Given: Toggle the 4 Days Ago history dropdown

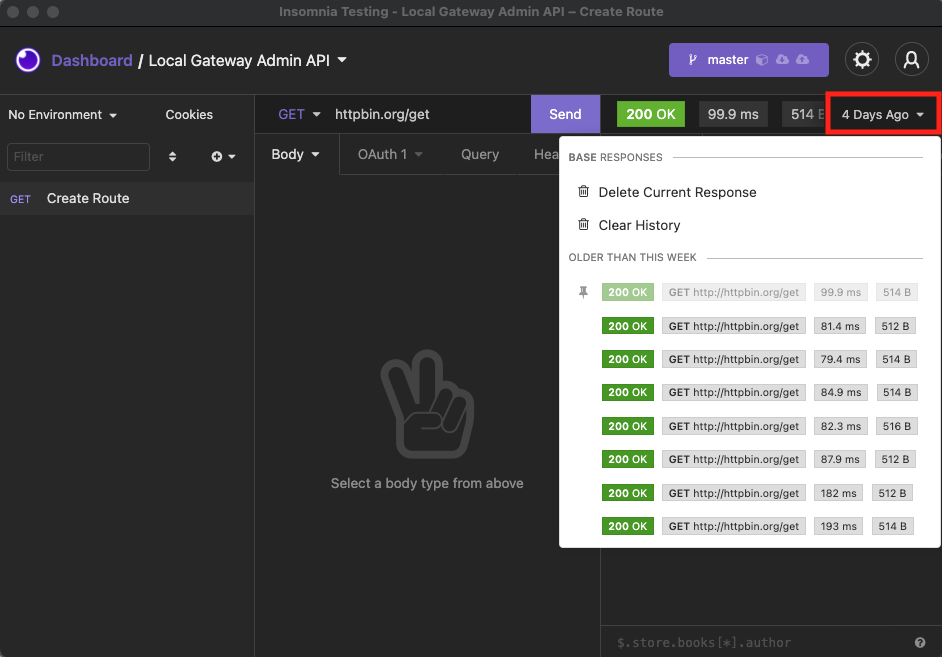Looking at the screenshot, I should coord(883,115).
